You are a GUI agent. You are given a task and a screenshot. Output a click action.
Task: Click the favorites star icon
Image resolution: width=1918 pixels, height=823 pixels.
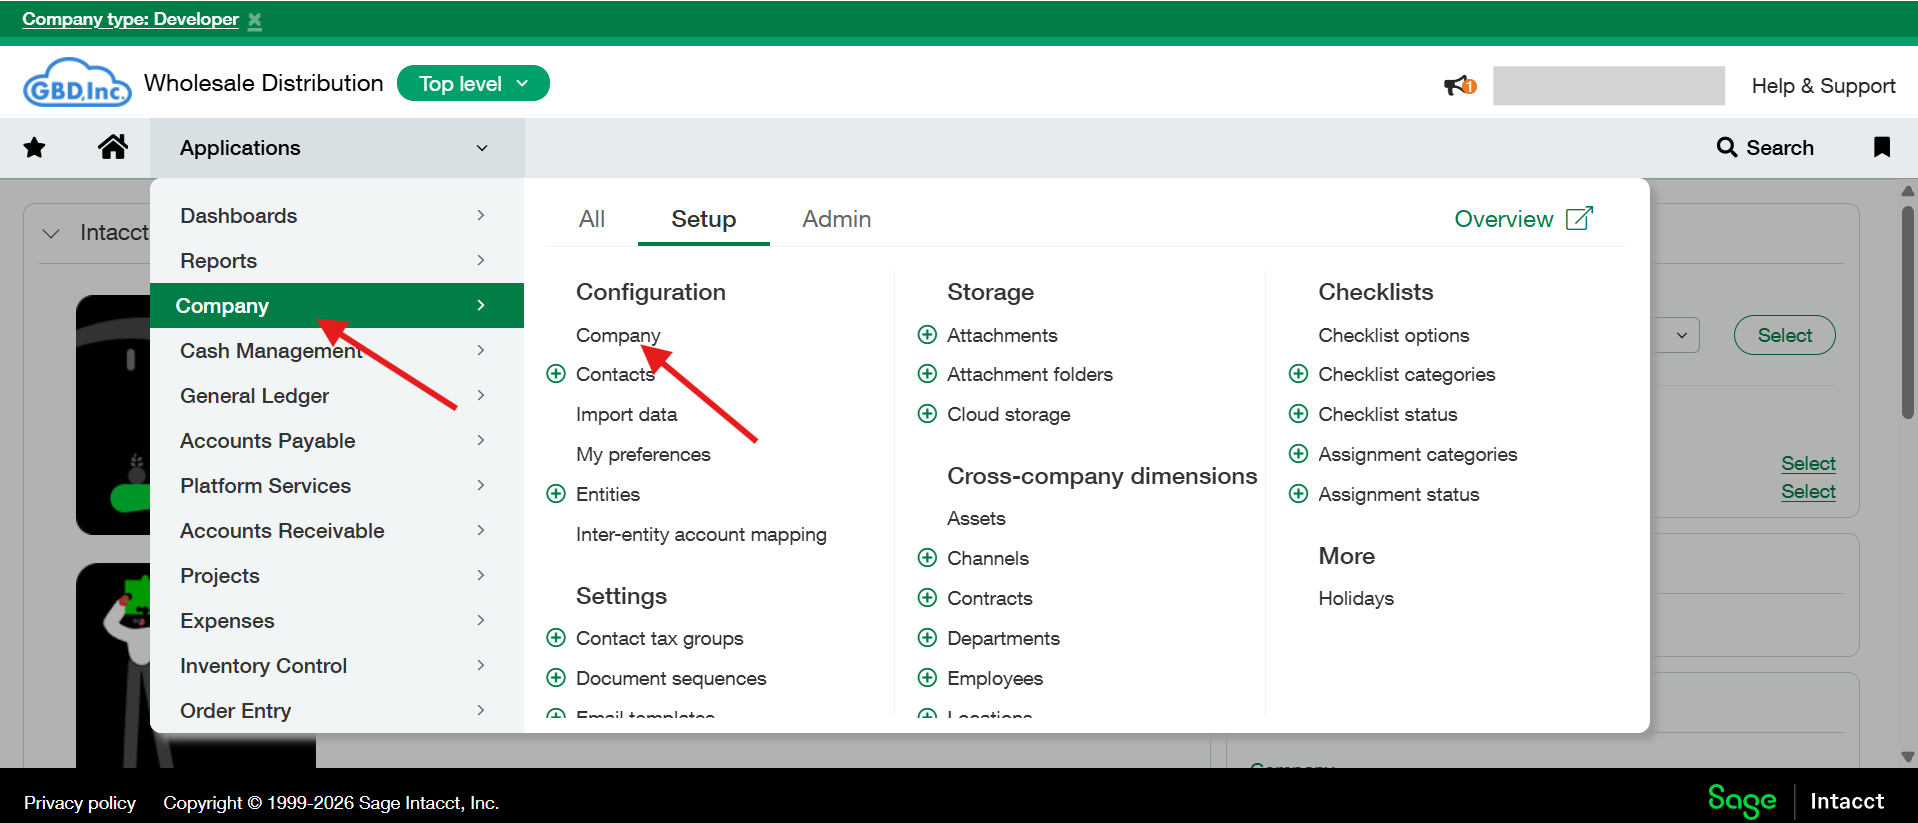pos(34,148)
